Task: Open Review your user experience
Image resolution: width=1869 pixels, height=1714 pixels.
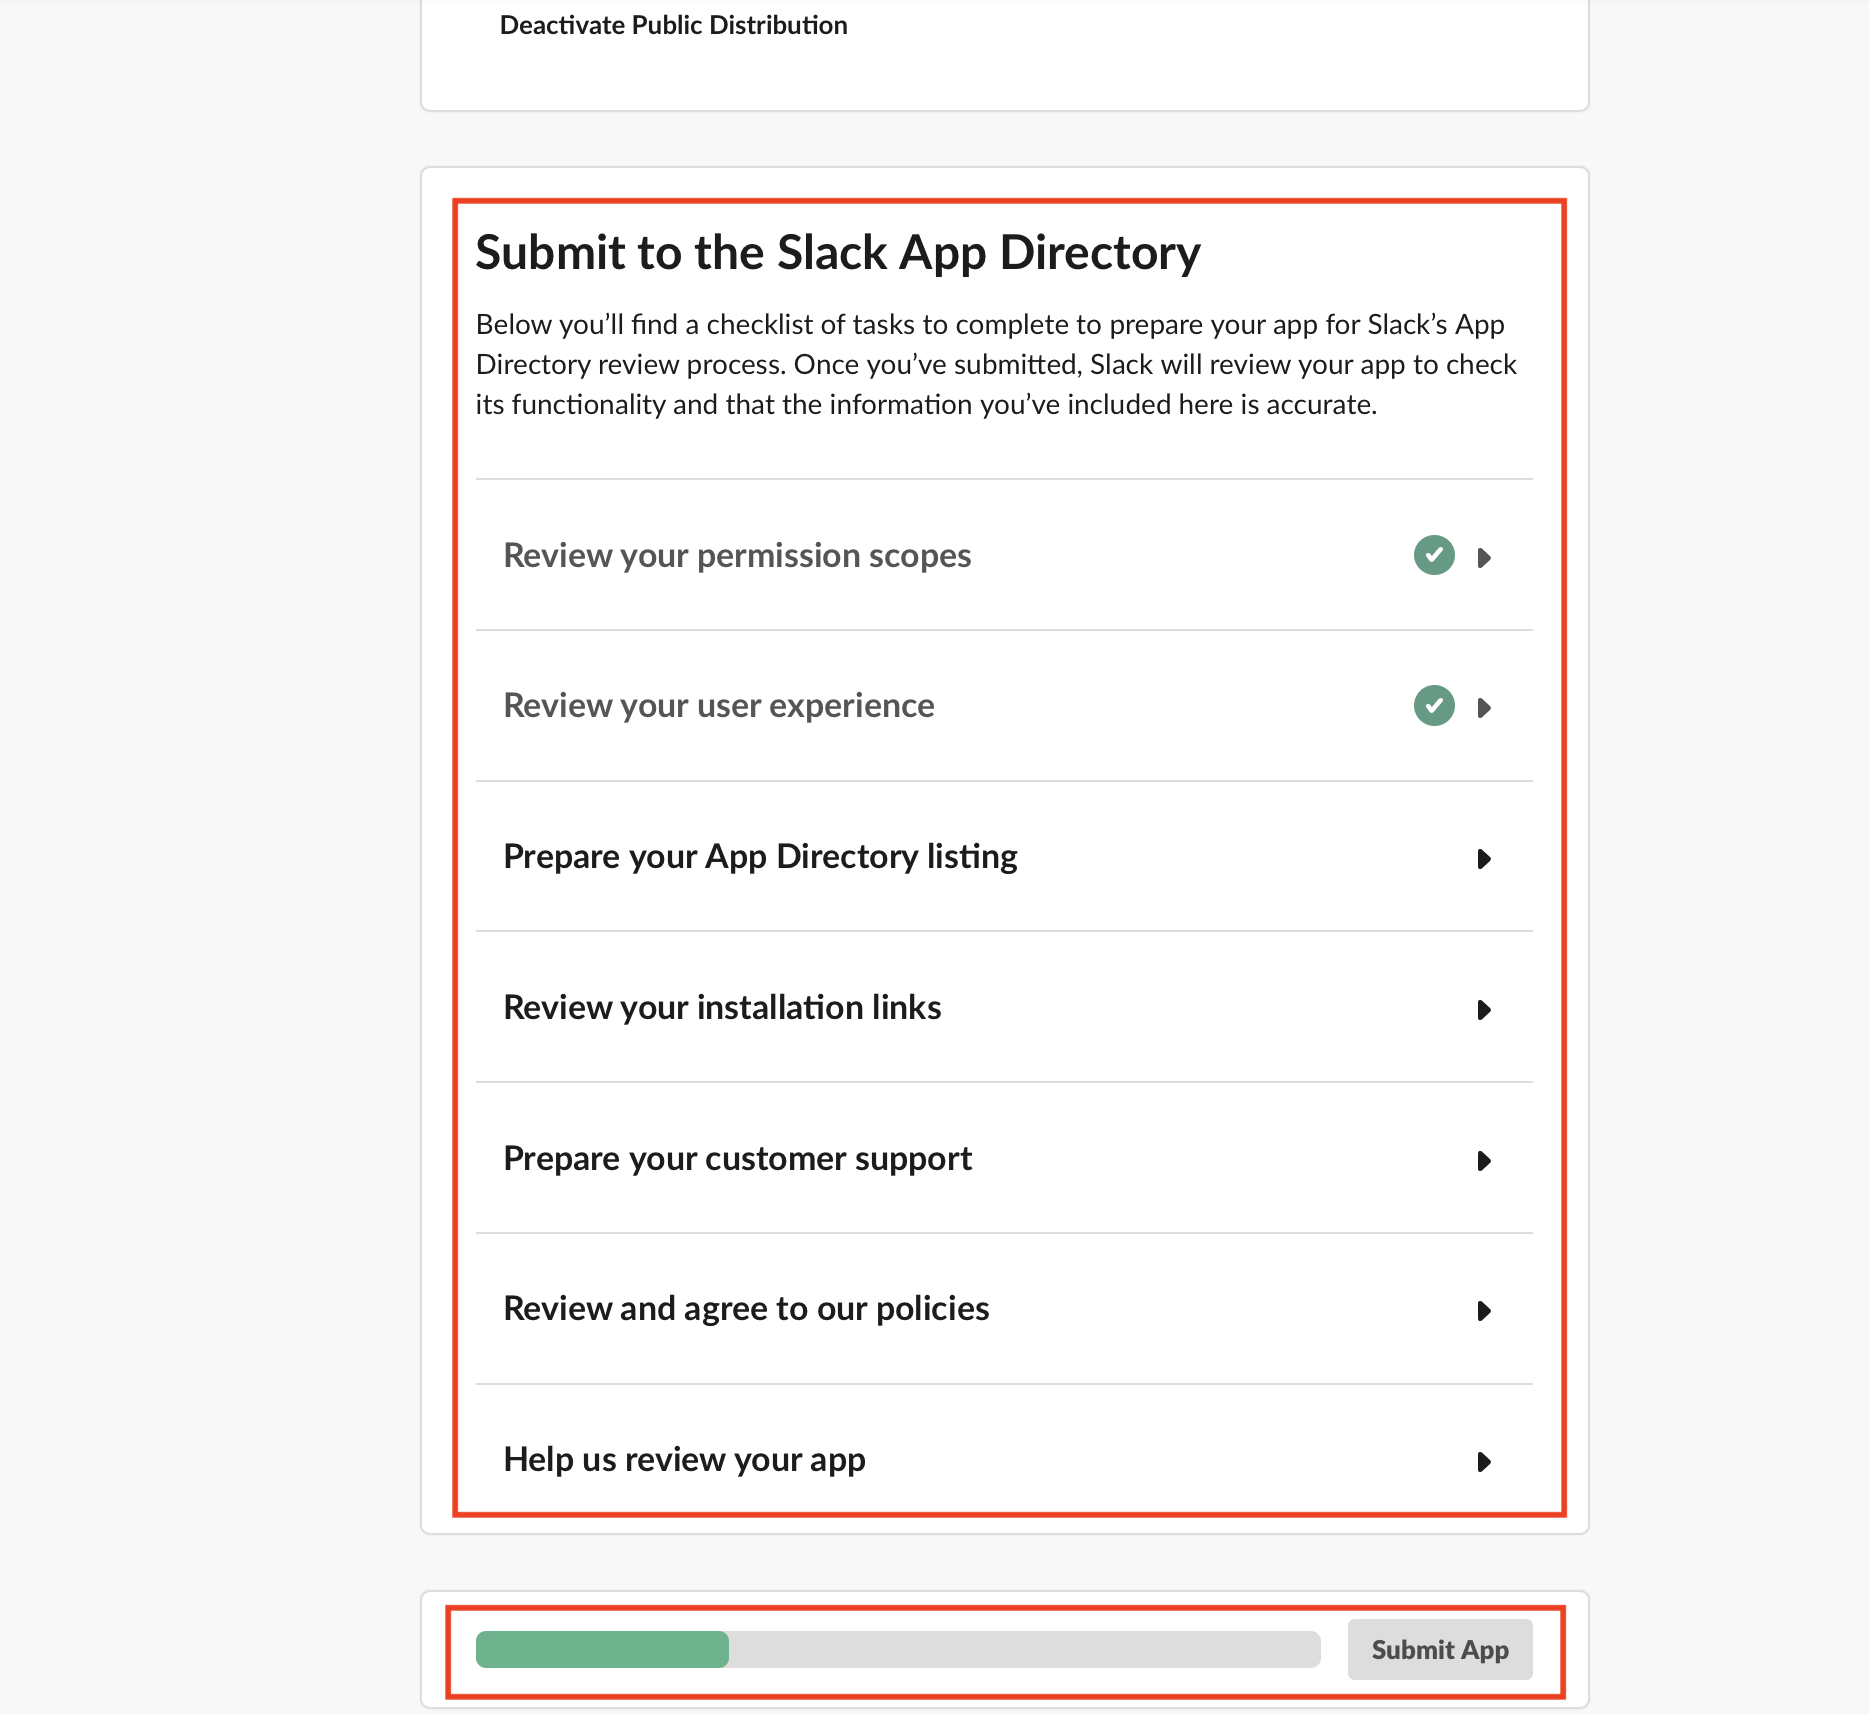Action: coord(719,706)
